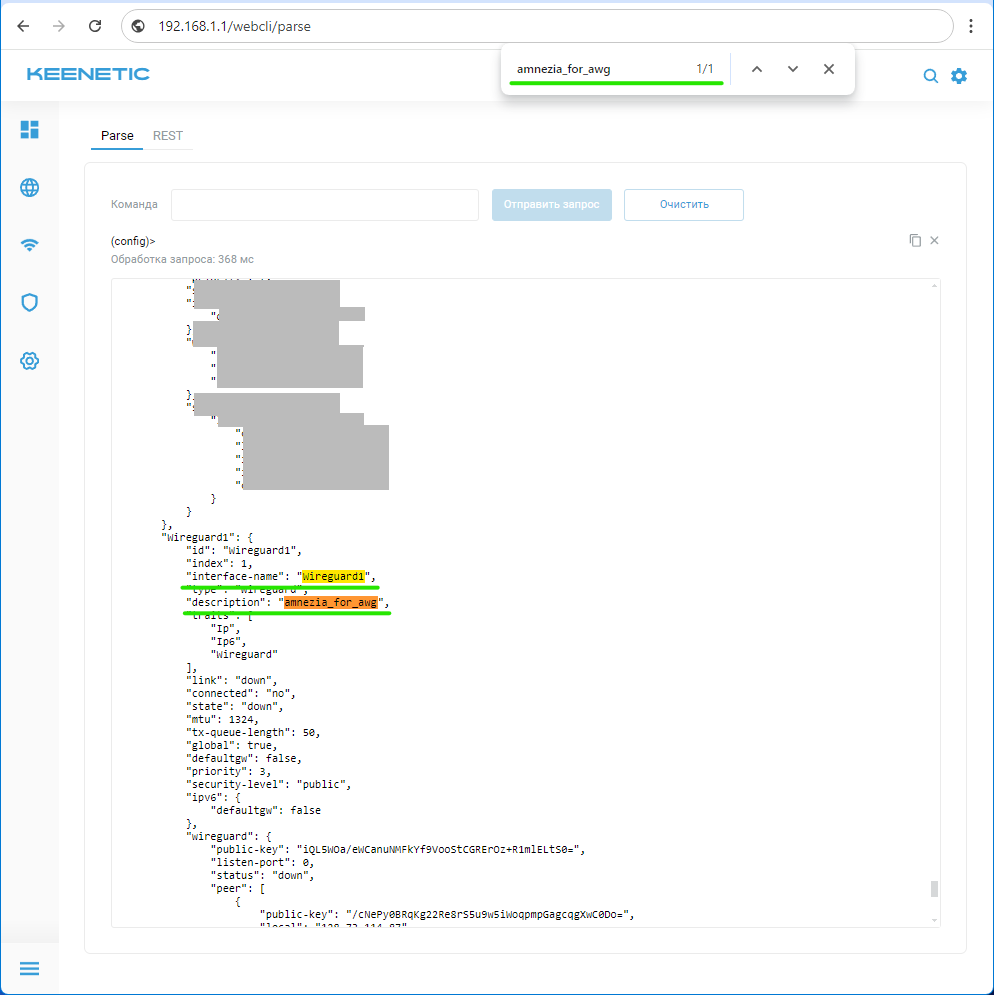Copy the command output to clipboard
The height and width of the screenshot is (995, 994).
pos(914,241)
